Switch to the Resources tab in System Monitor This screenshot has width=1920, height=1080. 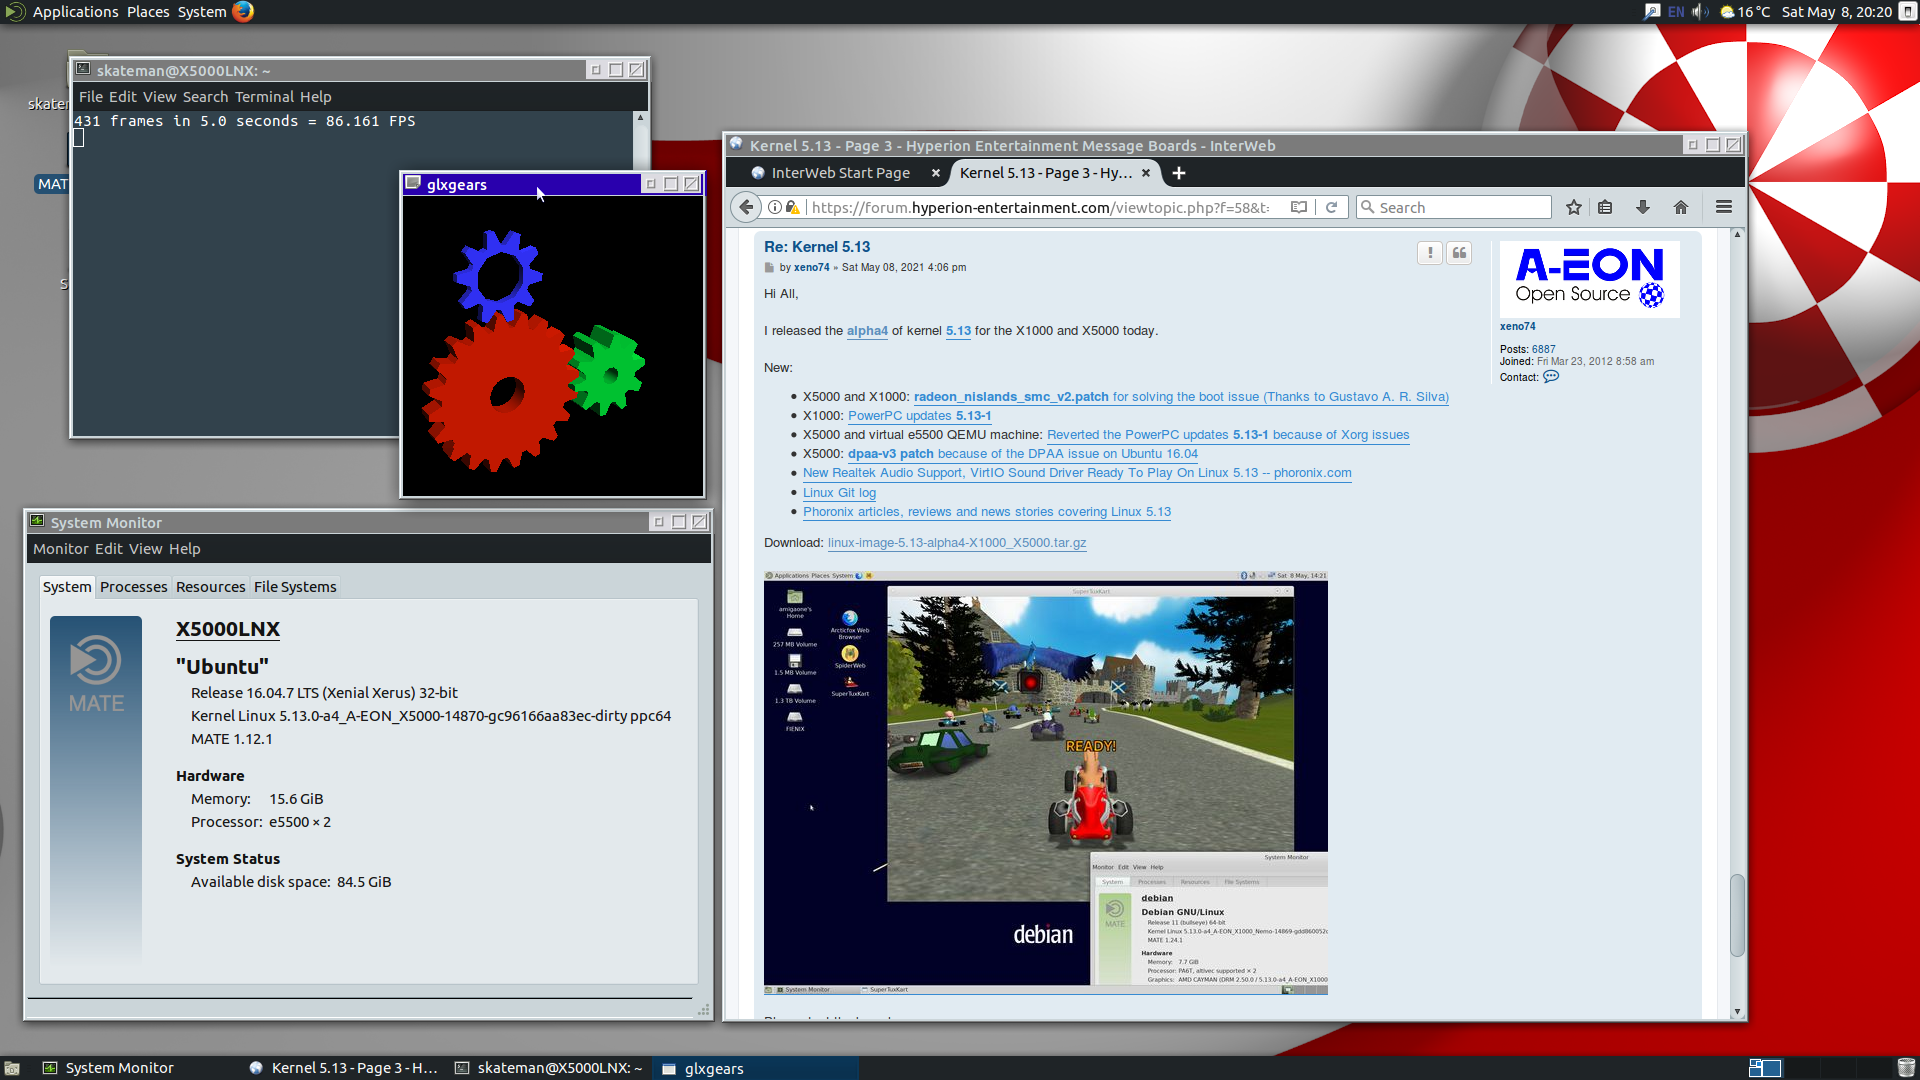click(x=210, y=587)
